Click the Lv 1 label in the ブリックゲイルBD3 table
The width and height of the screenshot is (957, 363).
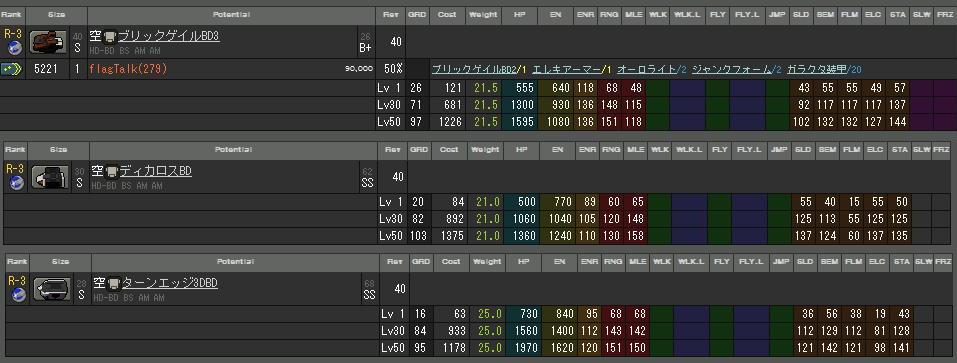389,88
